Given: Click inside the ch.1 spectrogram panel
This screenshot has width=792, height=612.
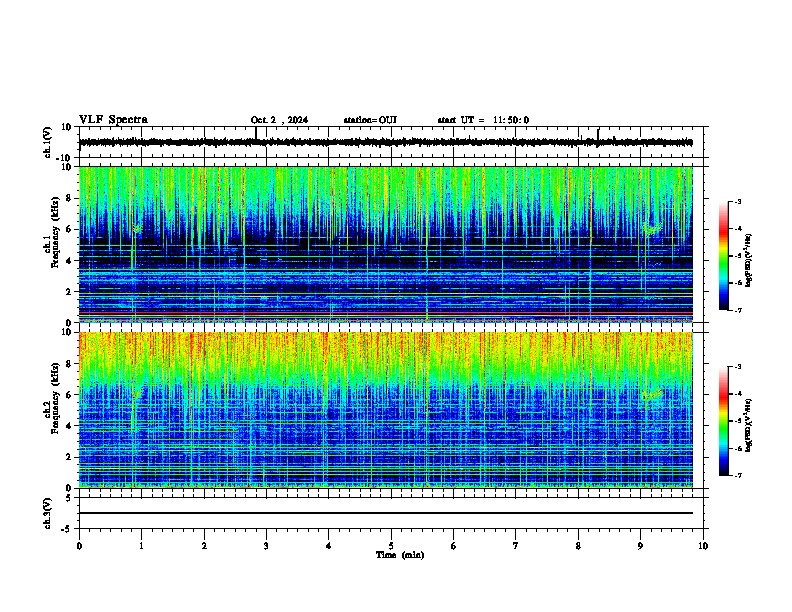Looking at the screenshot, I should pos(386,244).
